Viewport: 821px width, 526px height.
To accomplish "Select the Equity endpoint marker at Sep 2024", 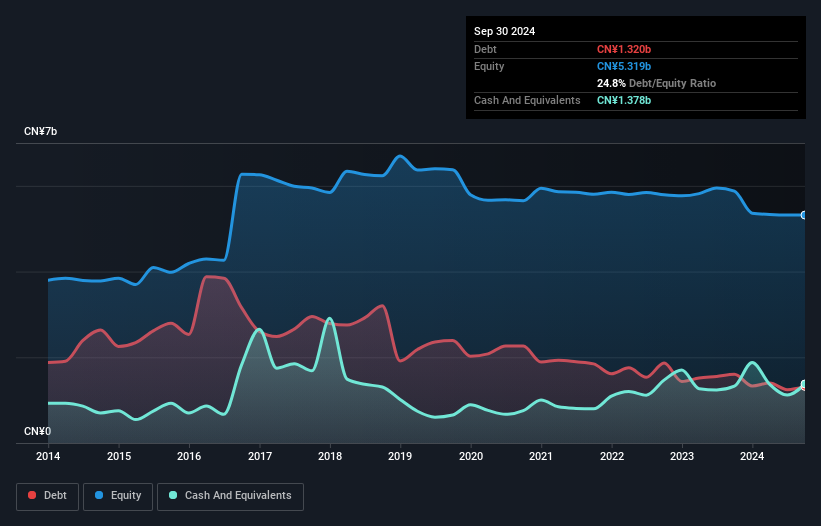I will coord(804,215).
